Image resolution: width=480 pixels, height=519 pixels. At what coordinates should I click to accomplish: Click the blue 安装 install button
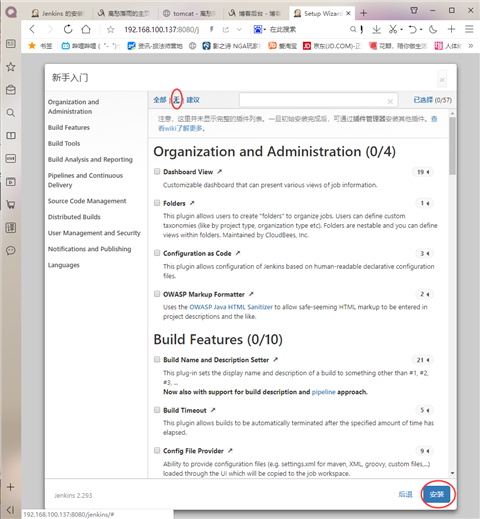pyautogui.click(x=437, y=494)
